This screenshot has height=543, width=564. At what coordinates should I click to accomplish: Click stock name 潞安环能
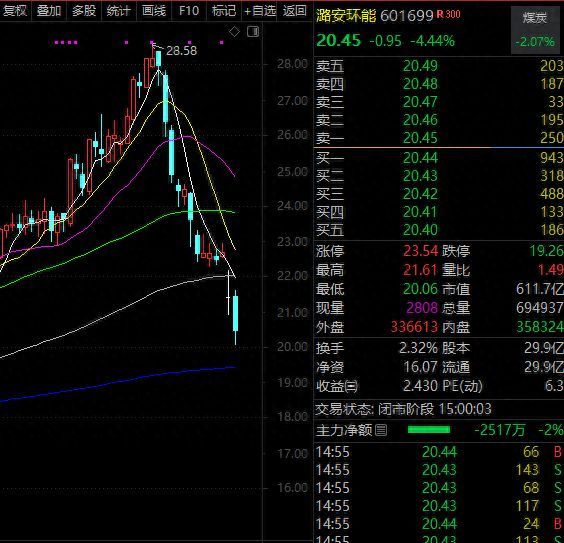346,15
